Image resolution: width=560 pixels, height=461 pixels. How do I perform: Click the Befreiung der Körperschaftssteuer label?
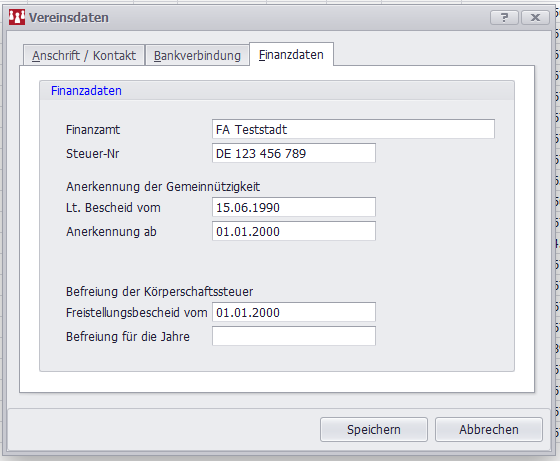pos(159,291)
